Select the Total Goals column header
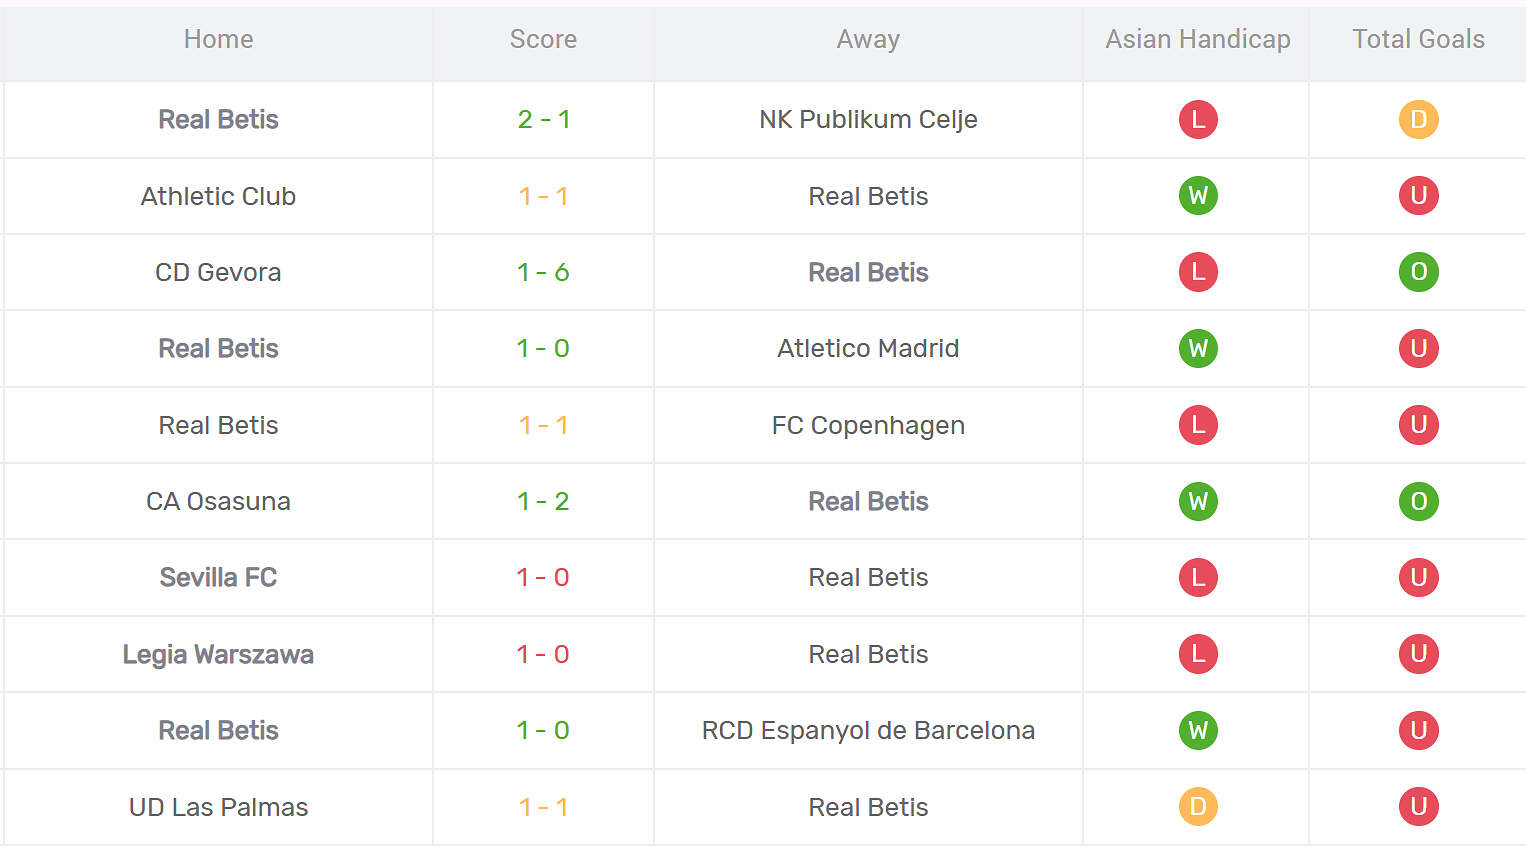 pyautogui.click(x=1418, y=39)
